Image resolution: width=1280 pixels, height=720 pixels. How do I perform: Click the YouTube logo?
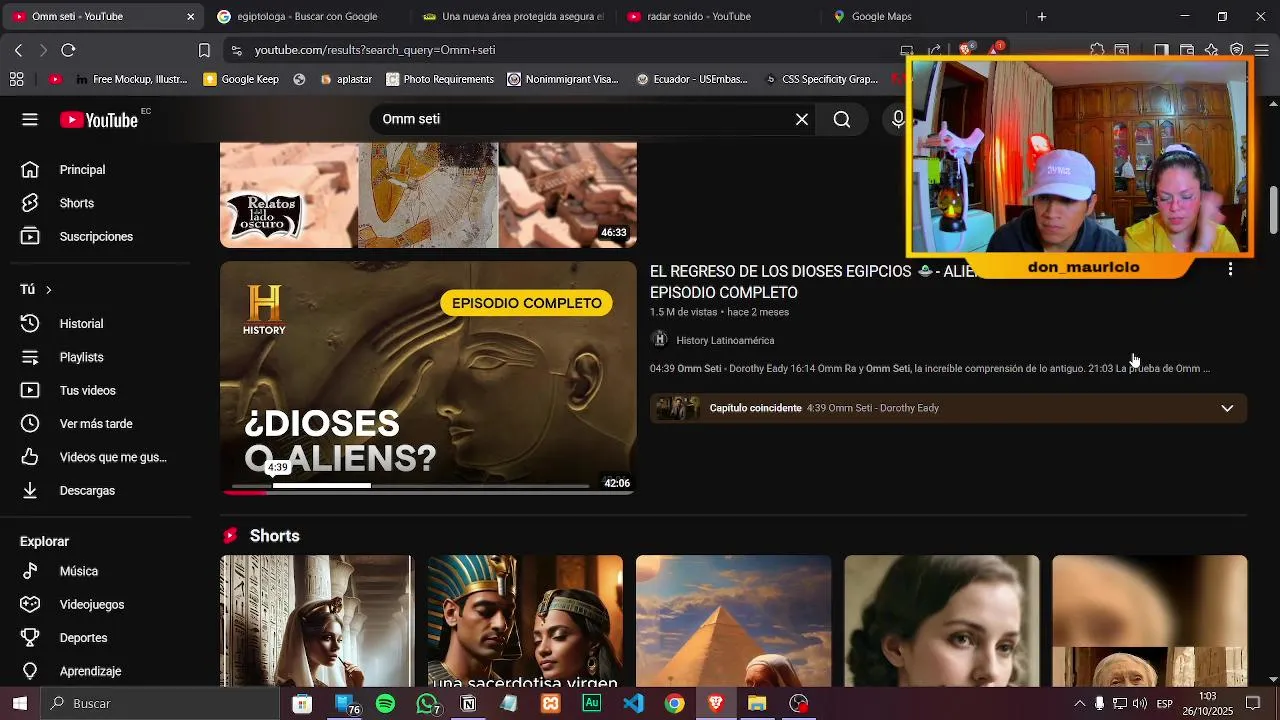pyautogui.click(x=98, y=120)
